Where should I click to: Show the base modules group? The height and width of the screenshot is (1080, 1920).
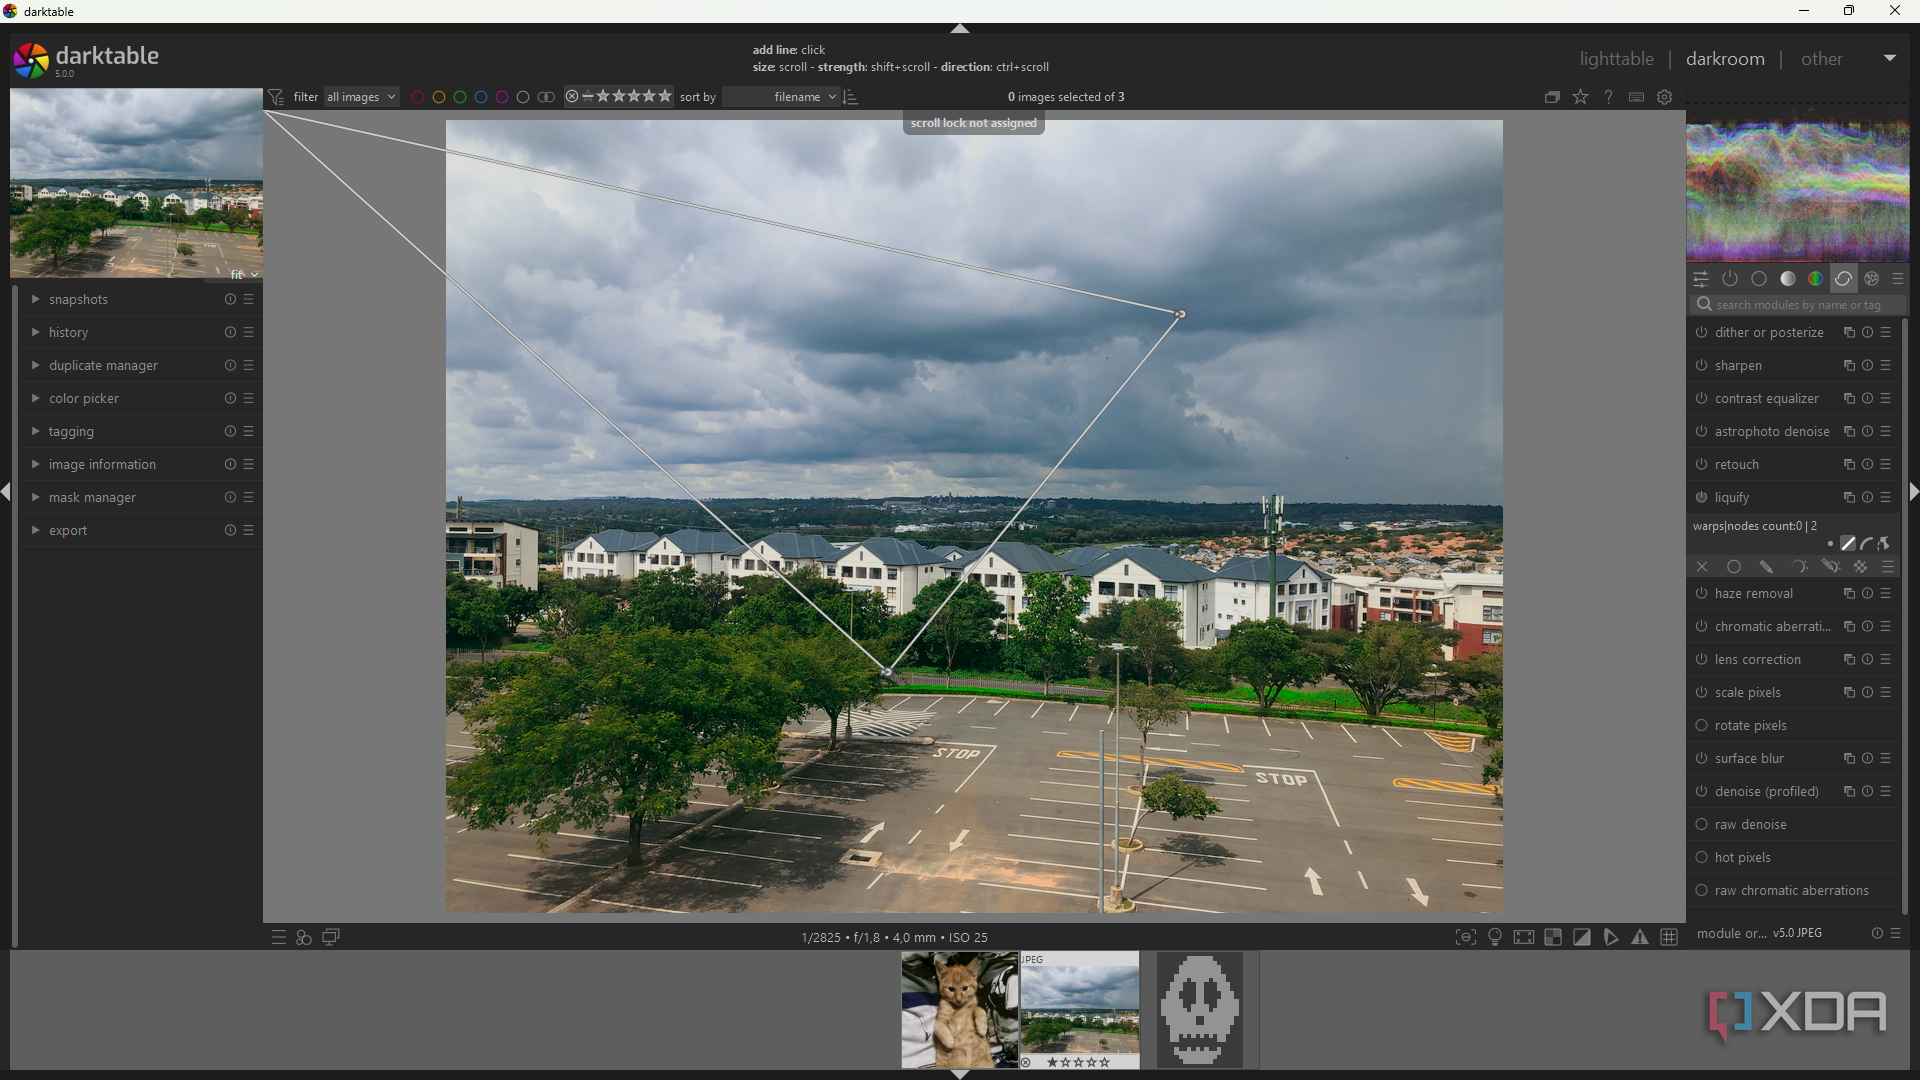coord(1759,279)
